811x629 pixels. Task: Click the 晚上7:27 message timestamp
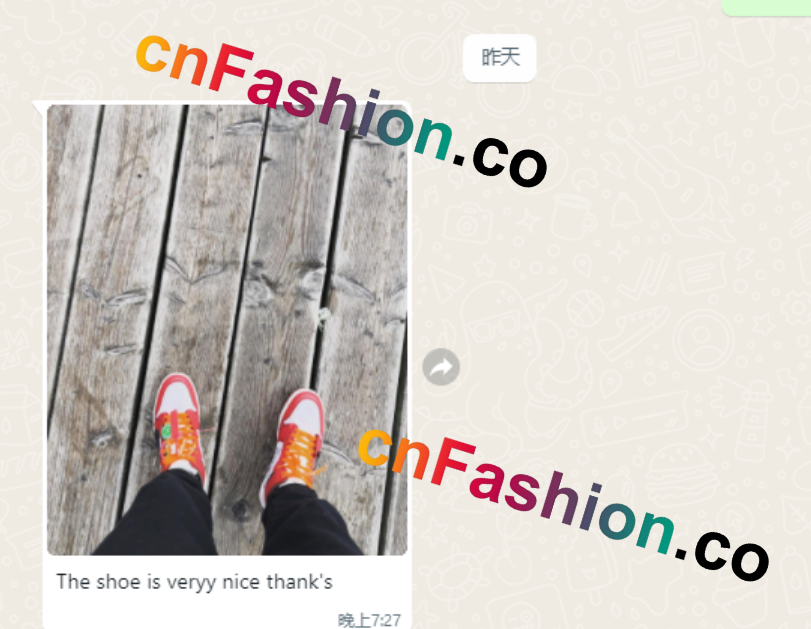tap(369, 620)
